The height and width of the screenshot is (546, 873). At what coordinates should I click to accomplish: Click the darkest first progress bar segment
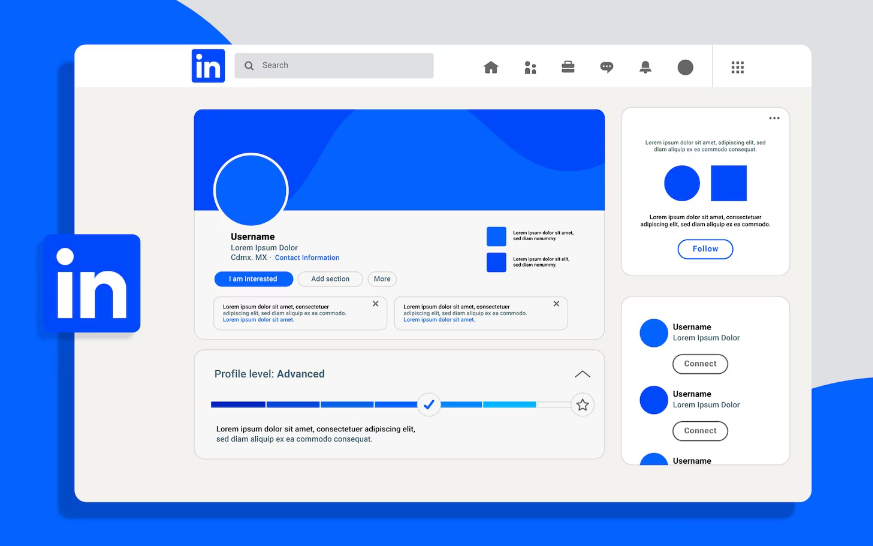(x=238, y=405)
